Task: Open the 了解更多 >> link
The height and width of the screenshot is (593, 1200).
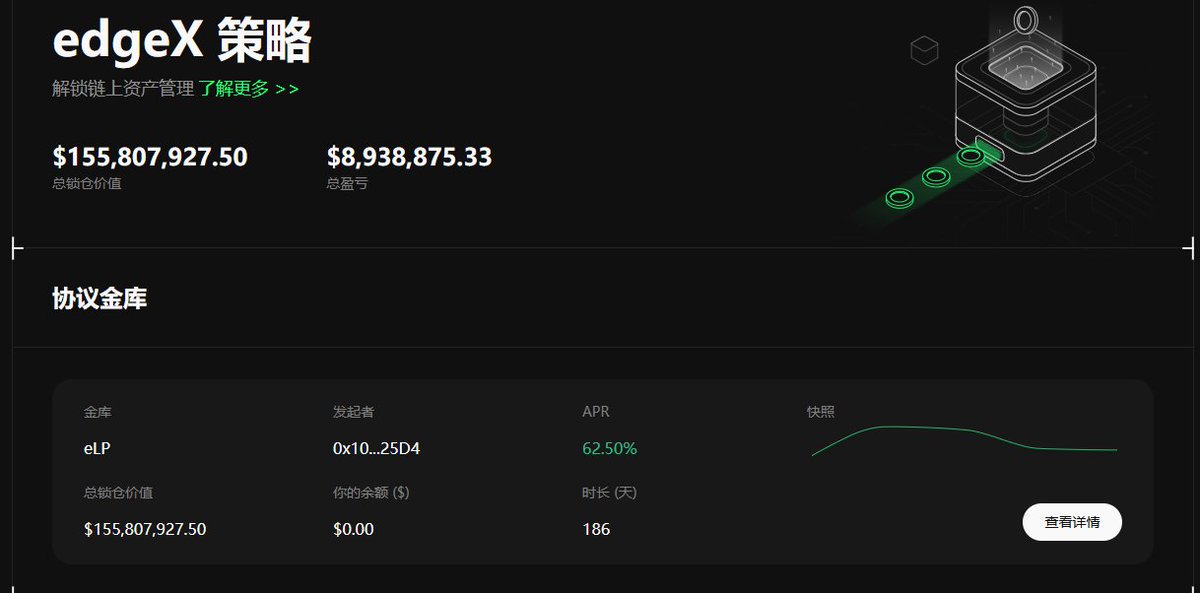Action: [x=249, y=89]
